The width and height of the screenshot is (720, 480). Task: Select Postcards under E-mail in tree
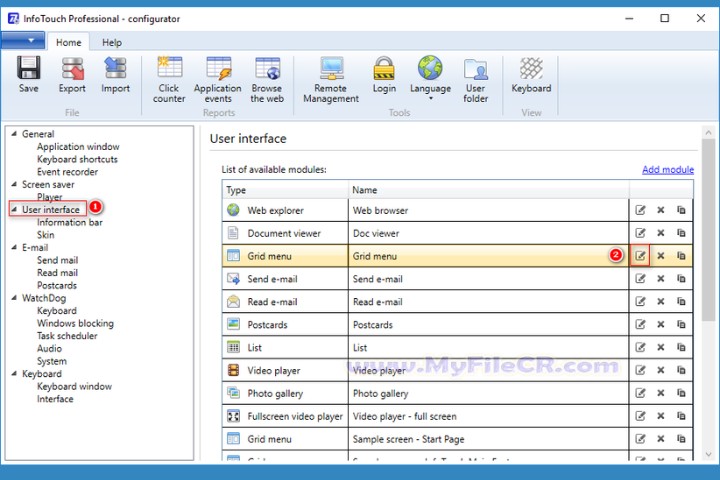click(x=57, y=285)
